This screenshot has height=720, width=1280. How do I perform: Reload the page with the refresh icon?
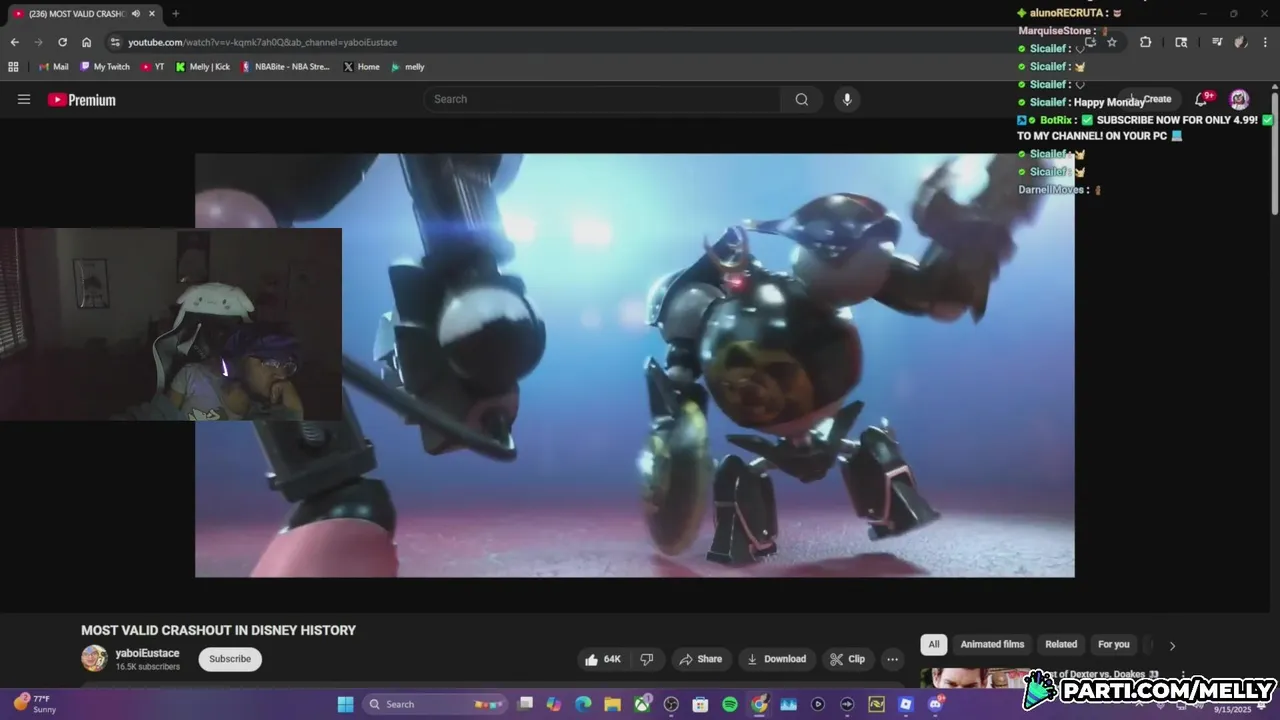[x=62, y=42]
